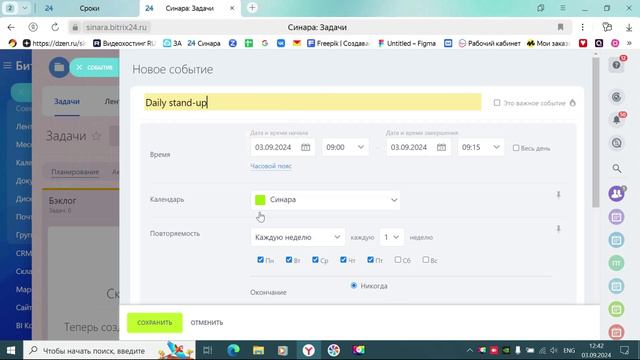This screenshot has height=360, width=640.
Task: Open the Untitled – Figma bookmark
Action: 407,43
